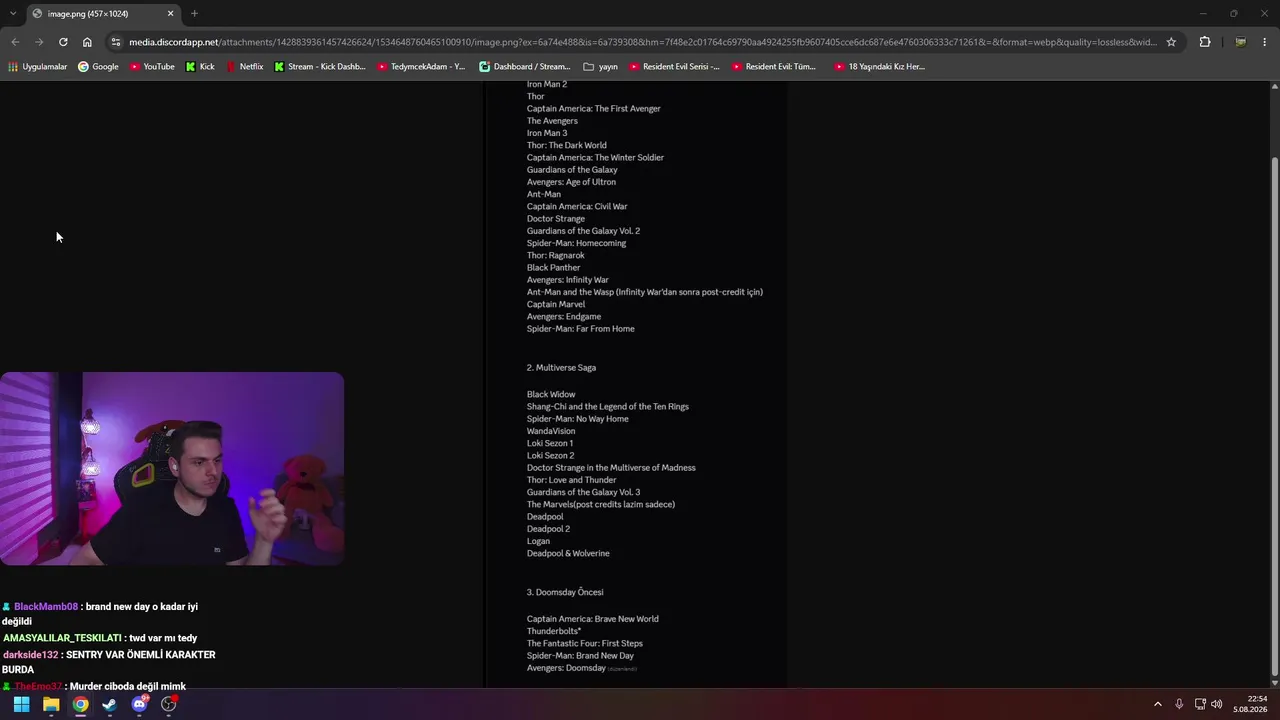1280x720 pixels.
Task: Open the Dashboard / Stream bookmark
Action: [525, 67]
